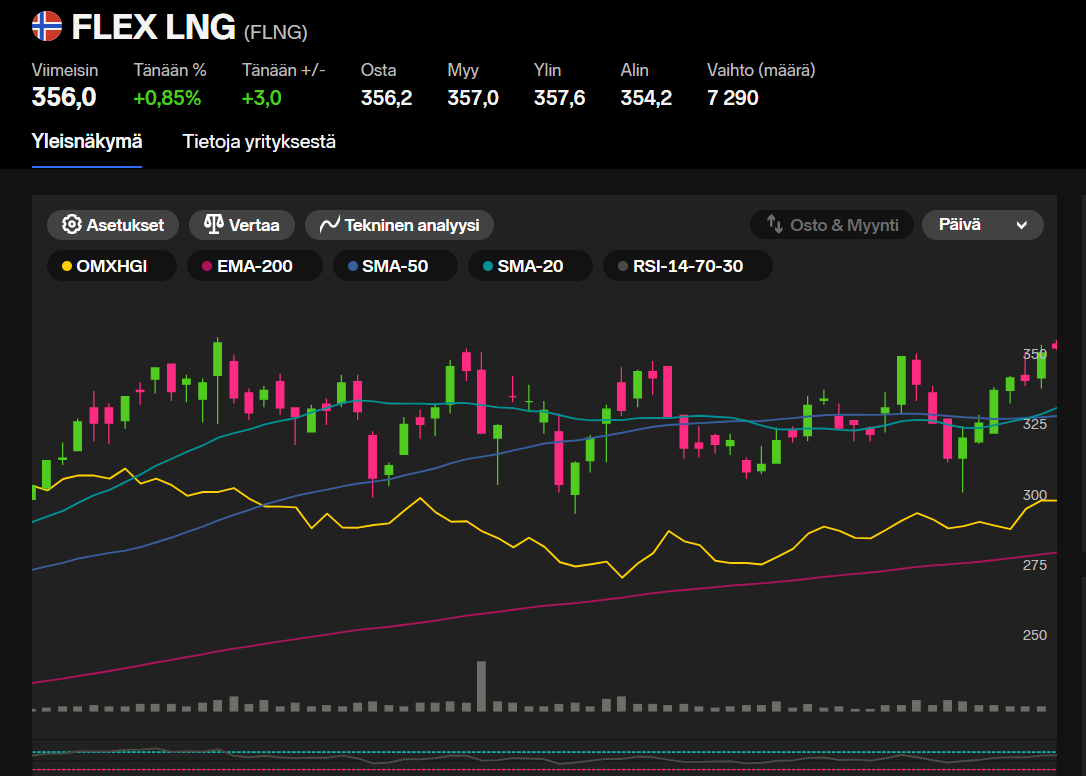Toggle the SMA-20 indicator chip
Screen dimensions: 1086x776
(x=530, y=266)
